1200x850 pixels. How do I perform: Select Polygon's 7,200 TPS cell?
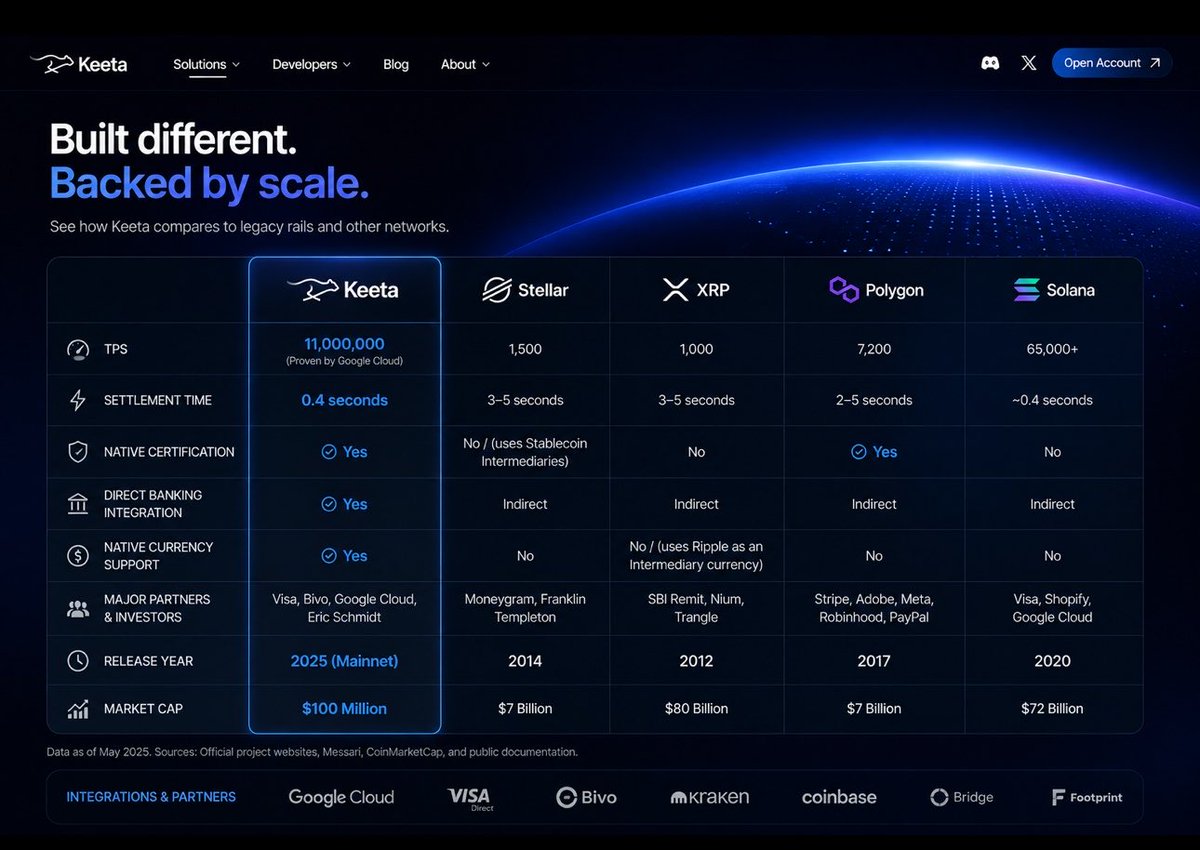pyautogui.click(x=874, y=349)
